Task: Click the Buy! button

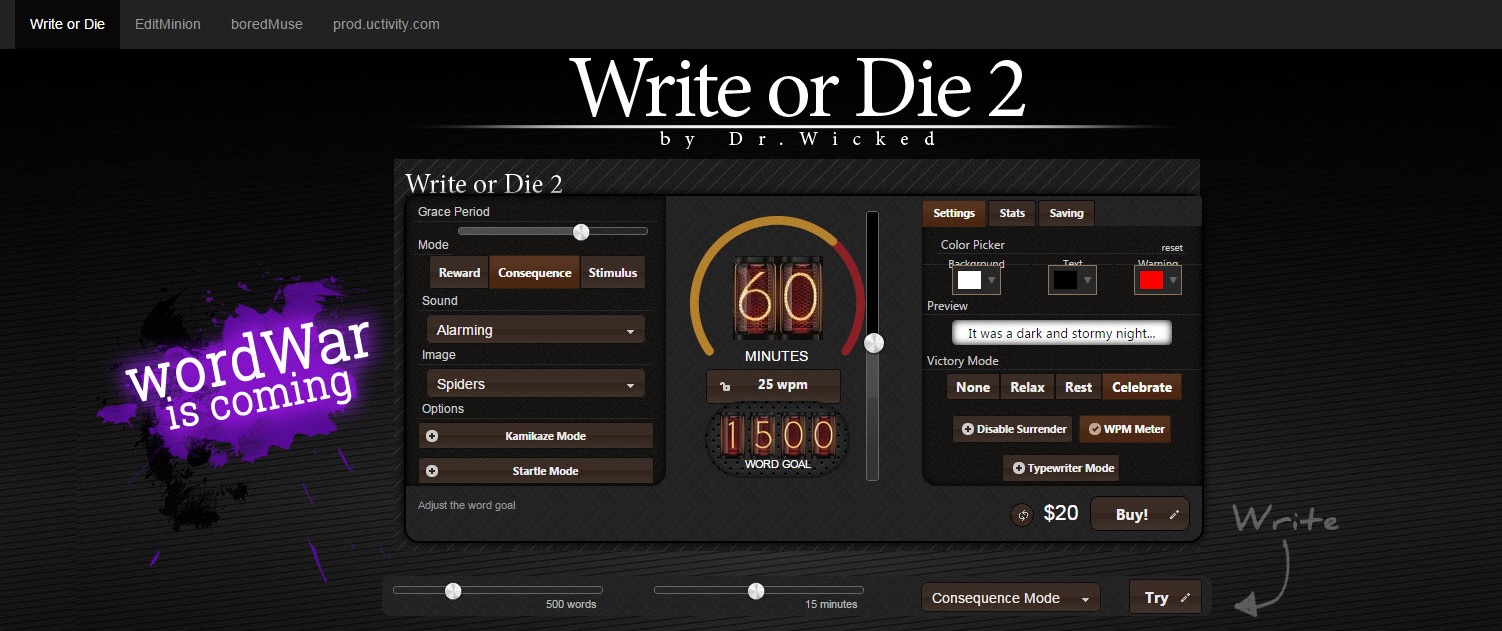Action: click(1140, 515)
